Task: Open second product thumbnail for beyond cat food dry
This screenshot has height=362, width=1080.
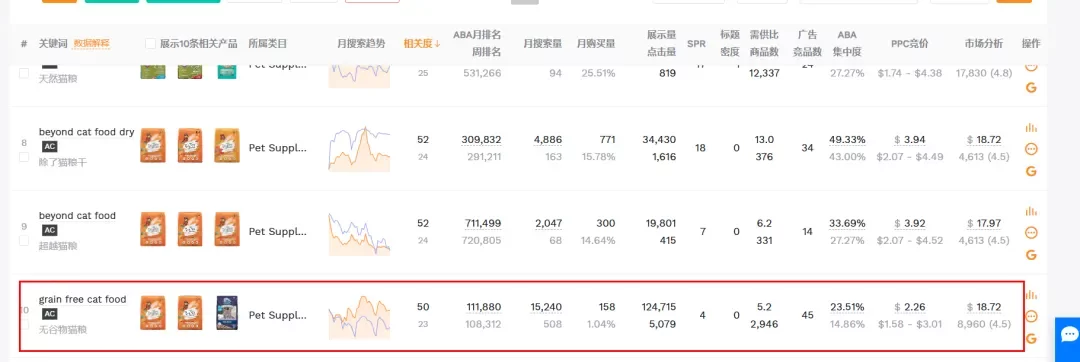Action: click(x=190, y=145)
